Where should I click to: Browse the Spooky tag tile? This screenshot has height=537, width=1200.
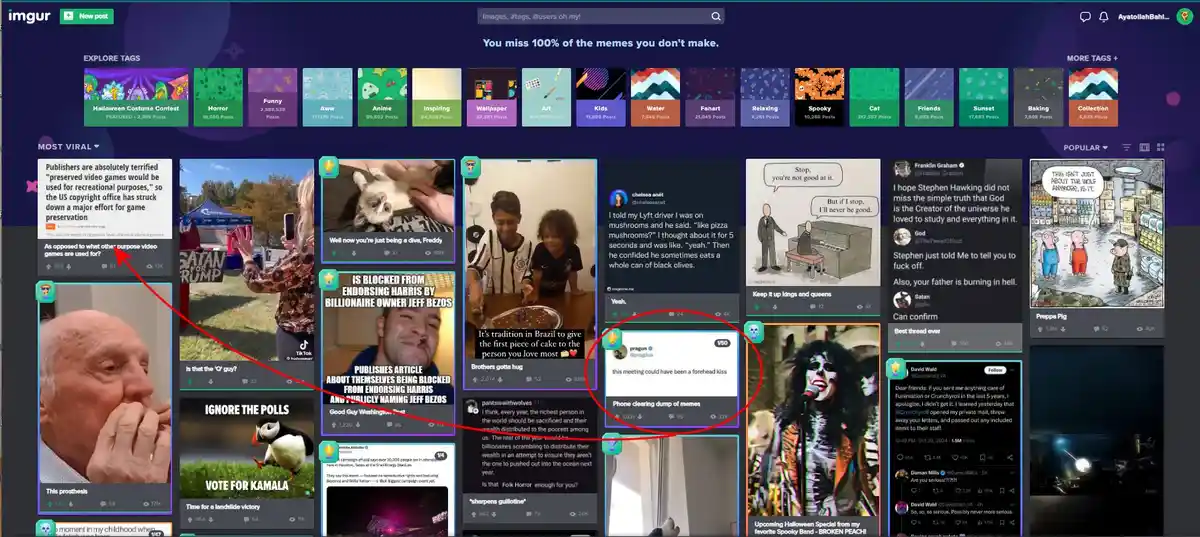(x=819, y=97)
